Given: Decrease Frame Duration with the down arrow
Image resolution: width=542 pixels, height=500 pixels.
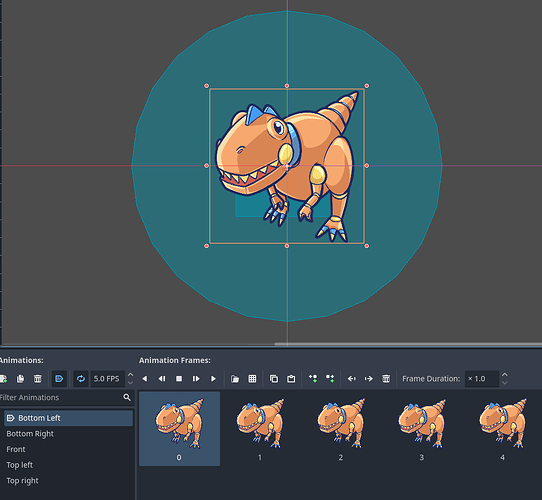Looking at the screenshot, I should click(x=505, y=383).
